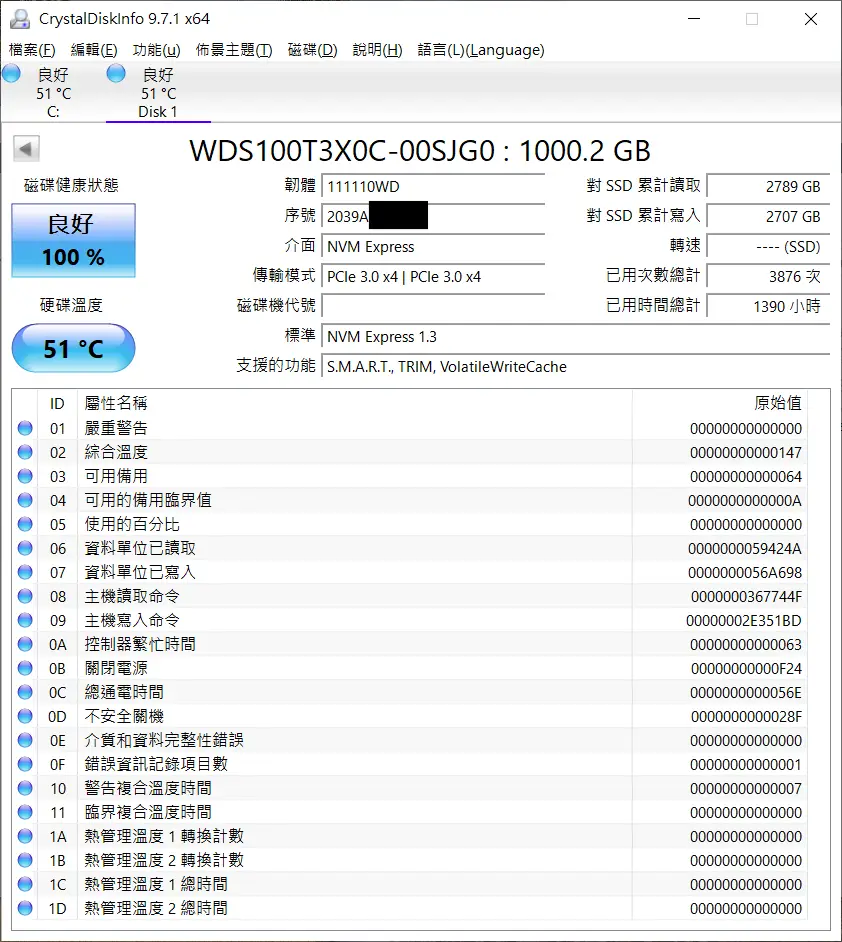
Task: Click status icon for attribute 0F 錯誤資訊記錄項目數
Action: click(x=25, y=764)
